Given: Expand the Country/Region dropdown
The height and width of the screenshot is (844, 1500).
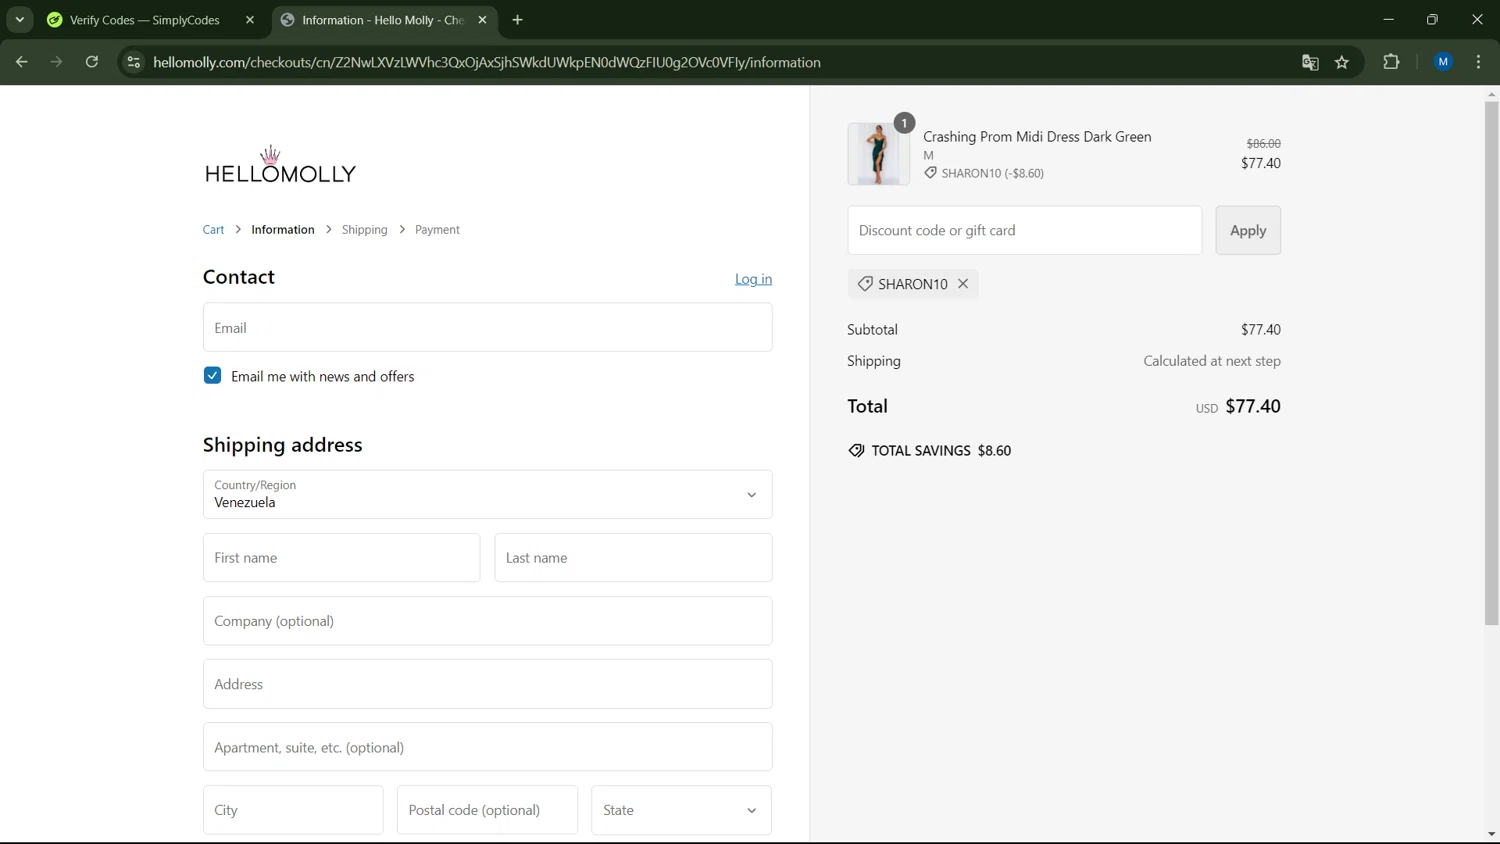Looking at the screenshot, I should [487, 494].
